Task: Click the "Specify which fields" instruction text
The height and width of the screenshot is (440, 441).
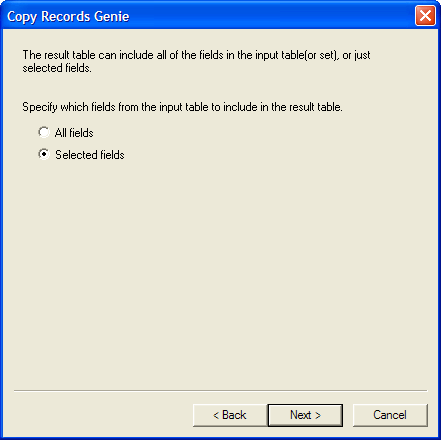Action: (182, 107)
